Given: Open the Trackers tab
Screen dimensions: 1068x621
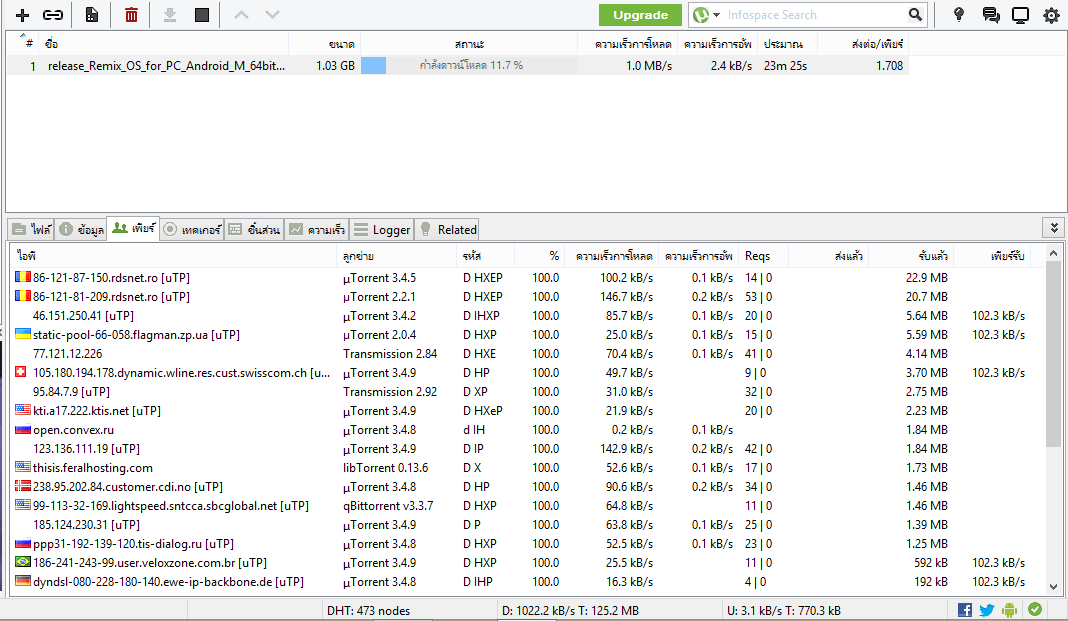Looking at the screenshot, I should click(x=192, y=229).
